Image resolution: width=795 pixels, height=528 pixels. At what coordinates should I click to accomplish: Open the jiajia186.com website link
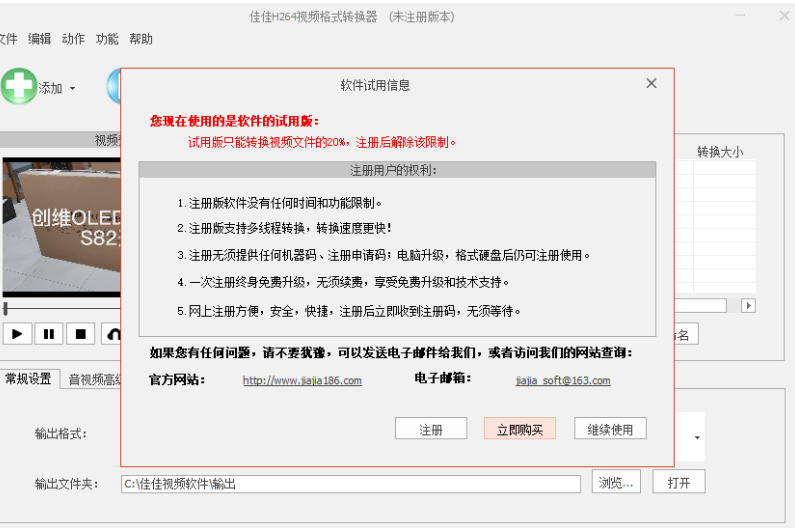click(x=302, y=380)
